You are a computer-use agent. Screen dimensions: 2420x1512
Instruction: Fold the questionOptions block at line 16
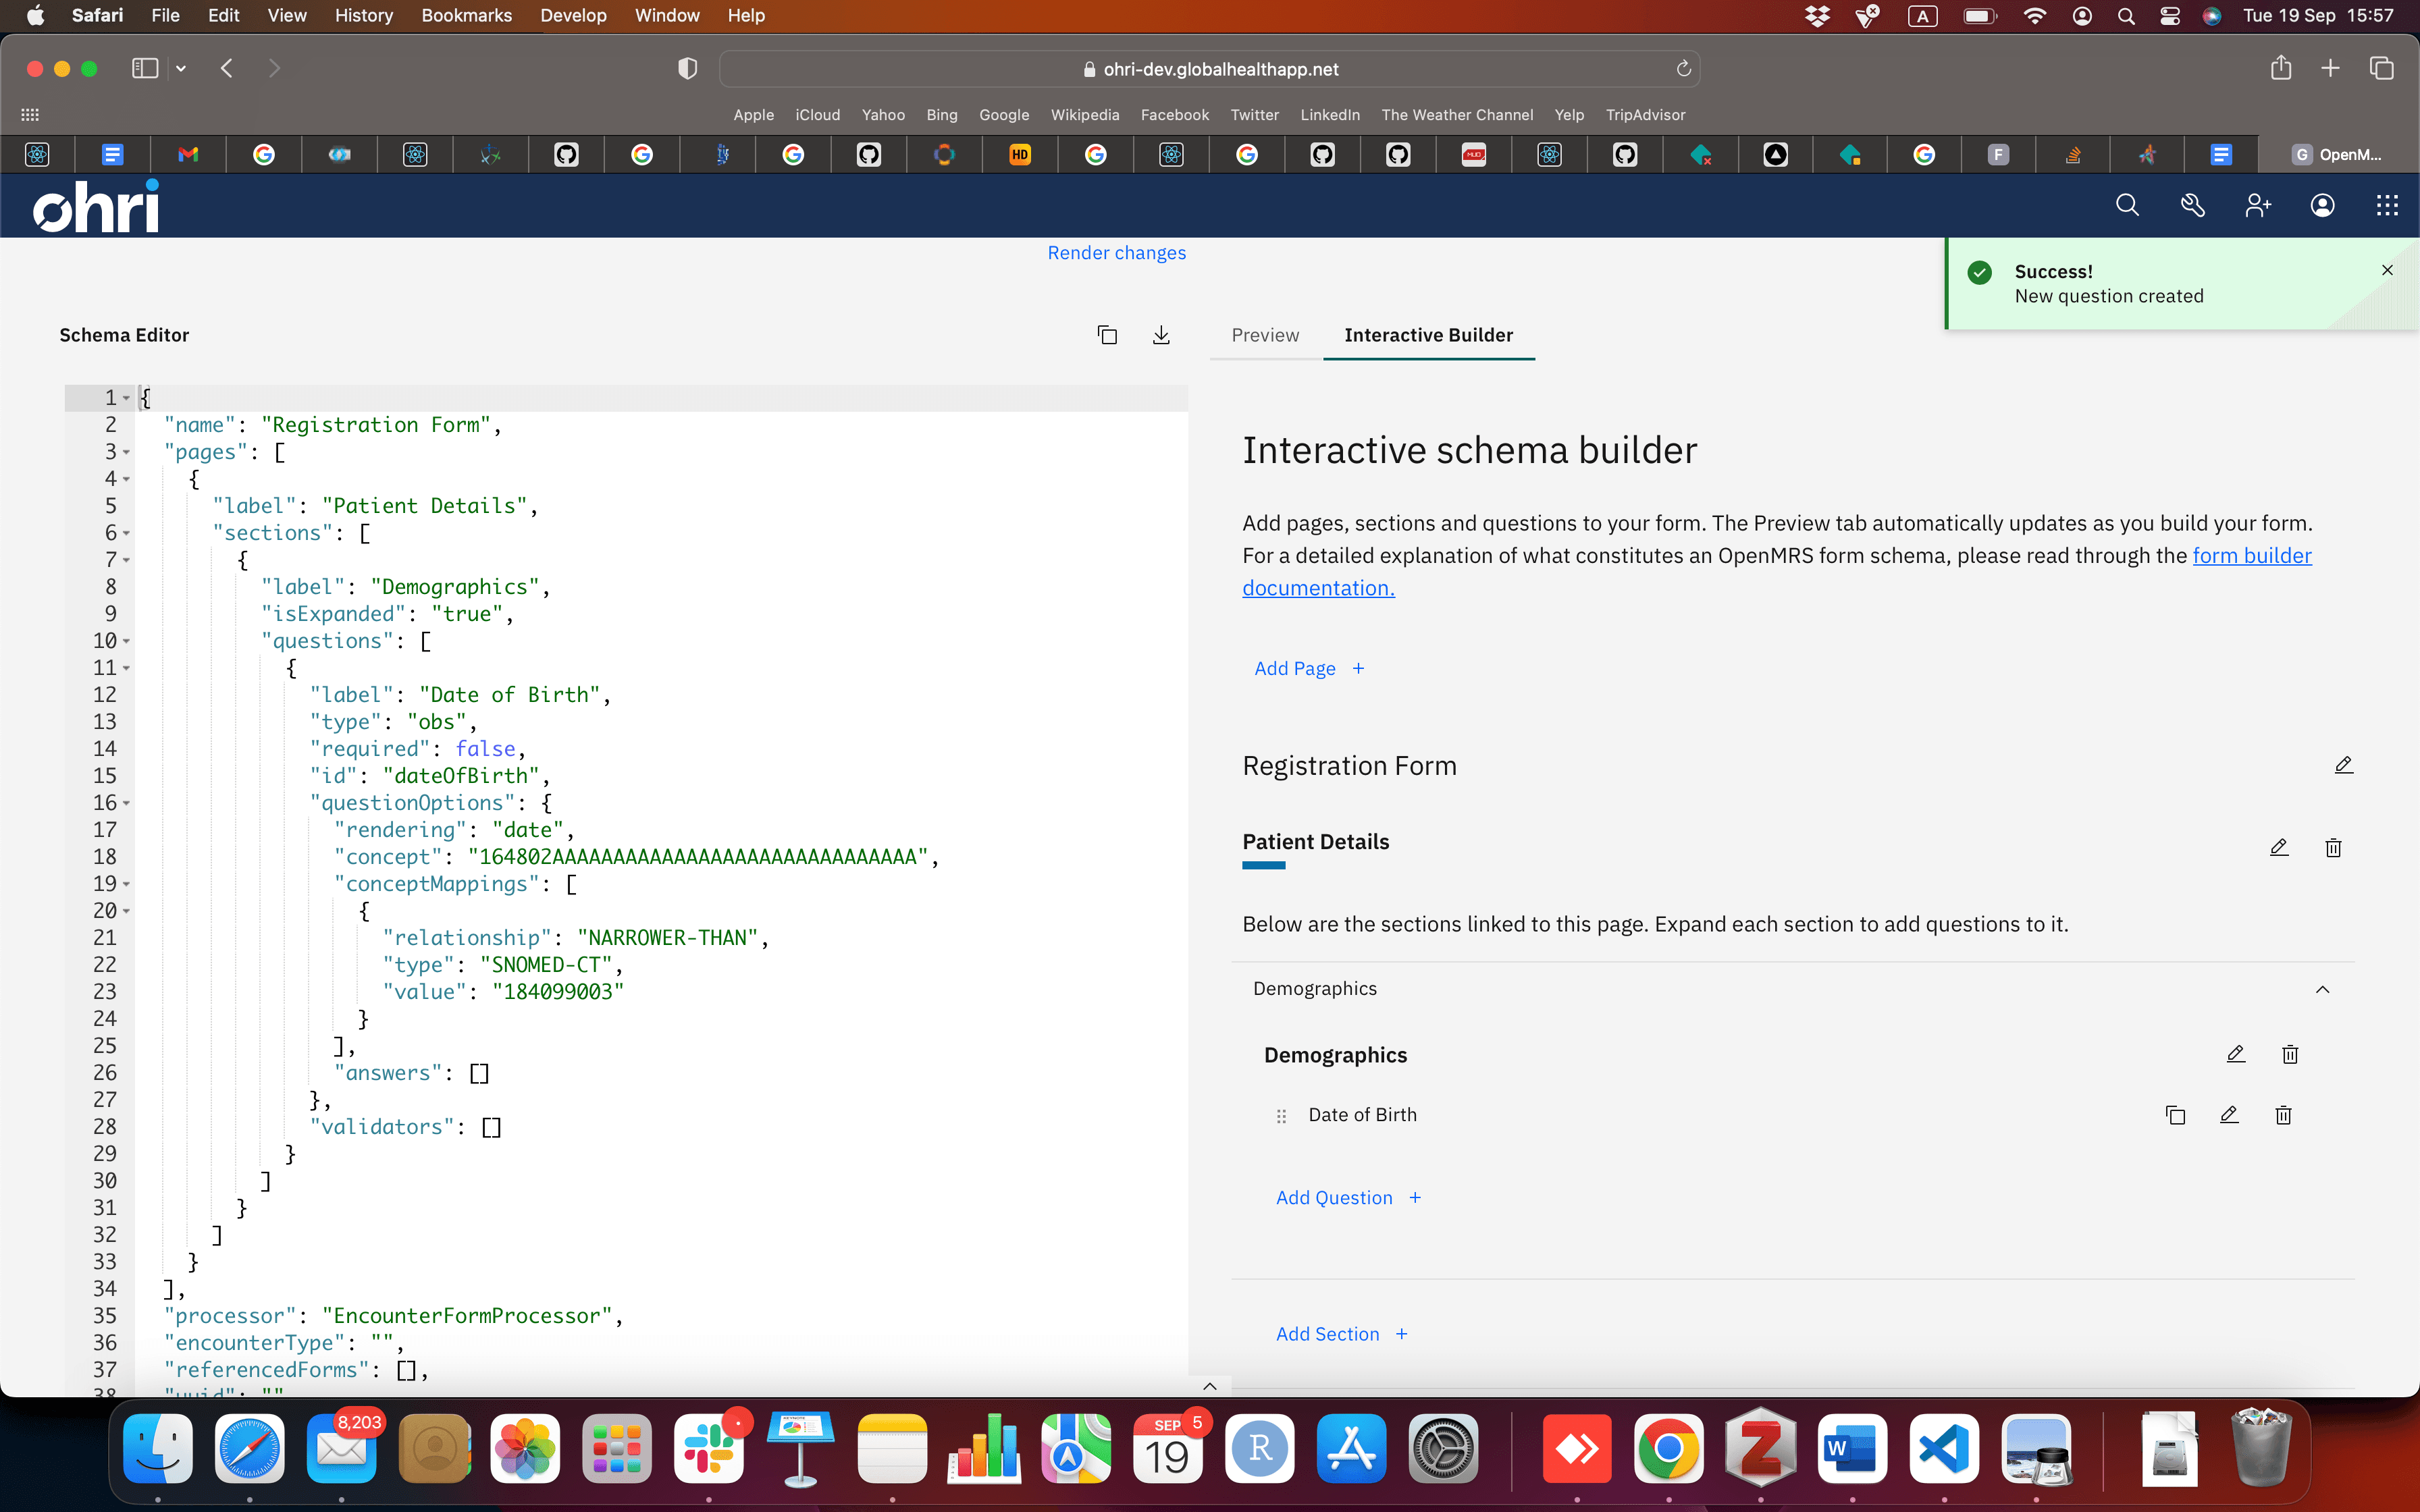click(x=127, y=803)
